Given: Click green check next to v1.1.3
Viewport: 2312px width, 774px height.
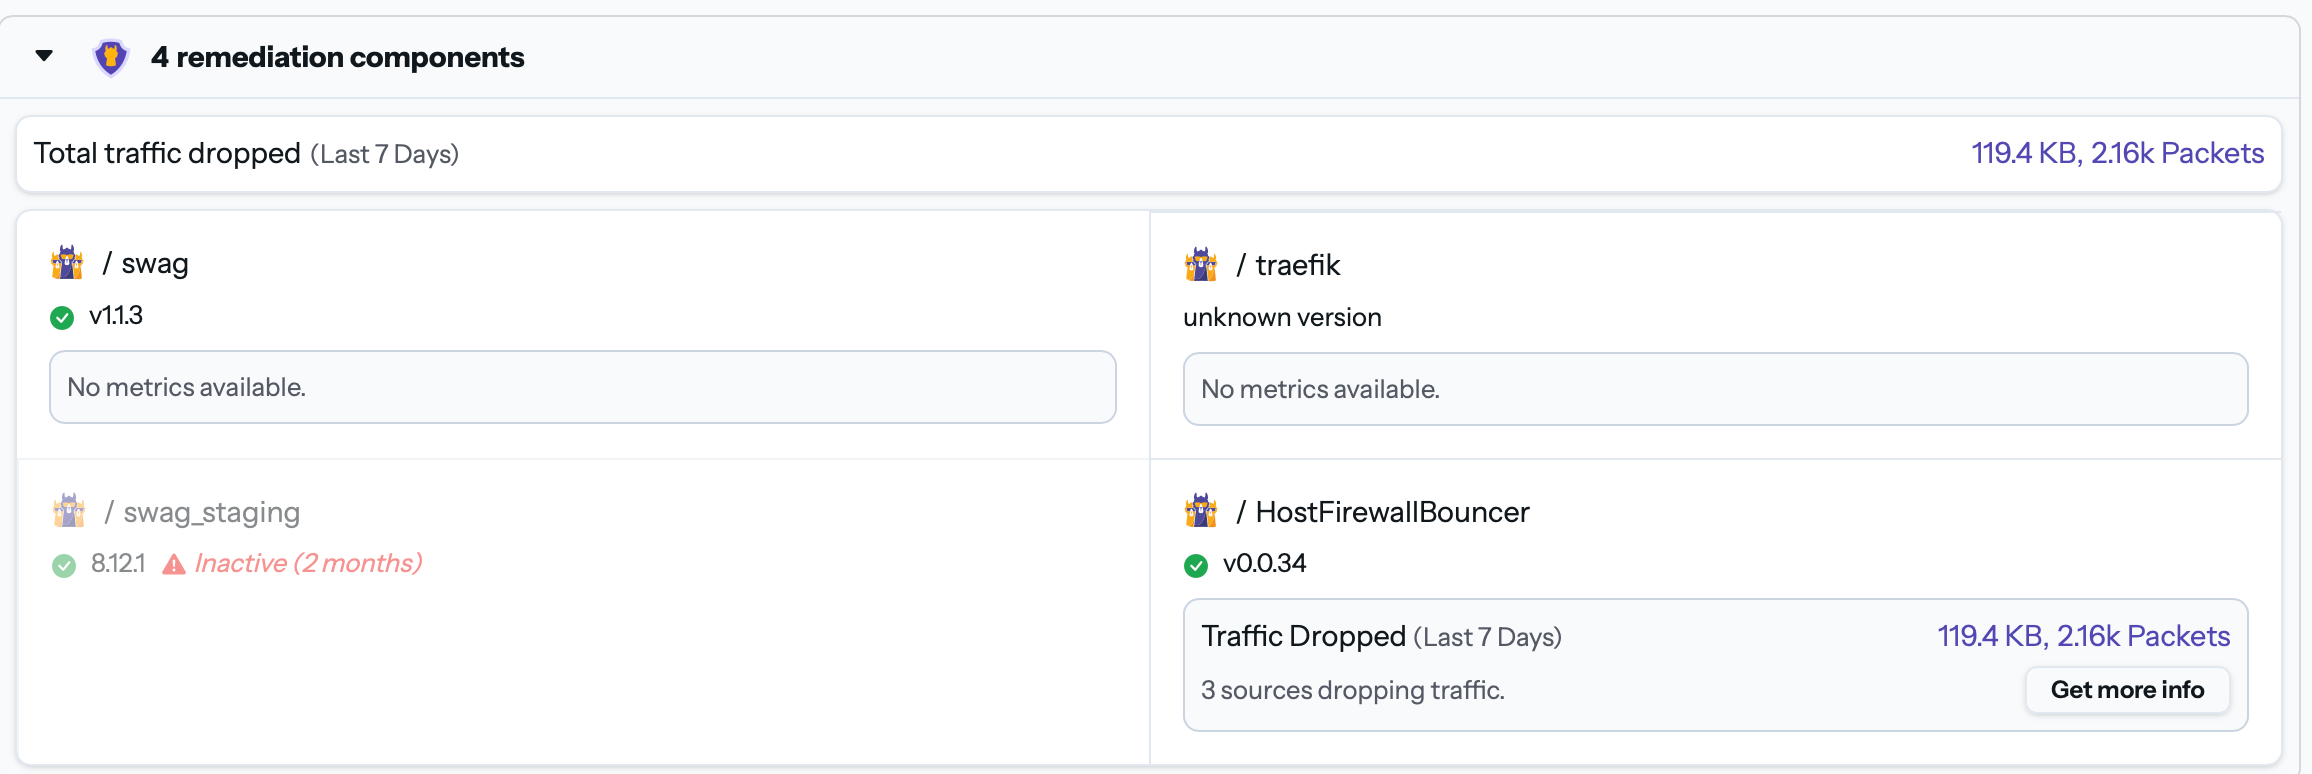Looking at the screenshot, I should 62,317.
